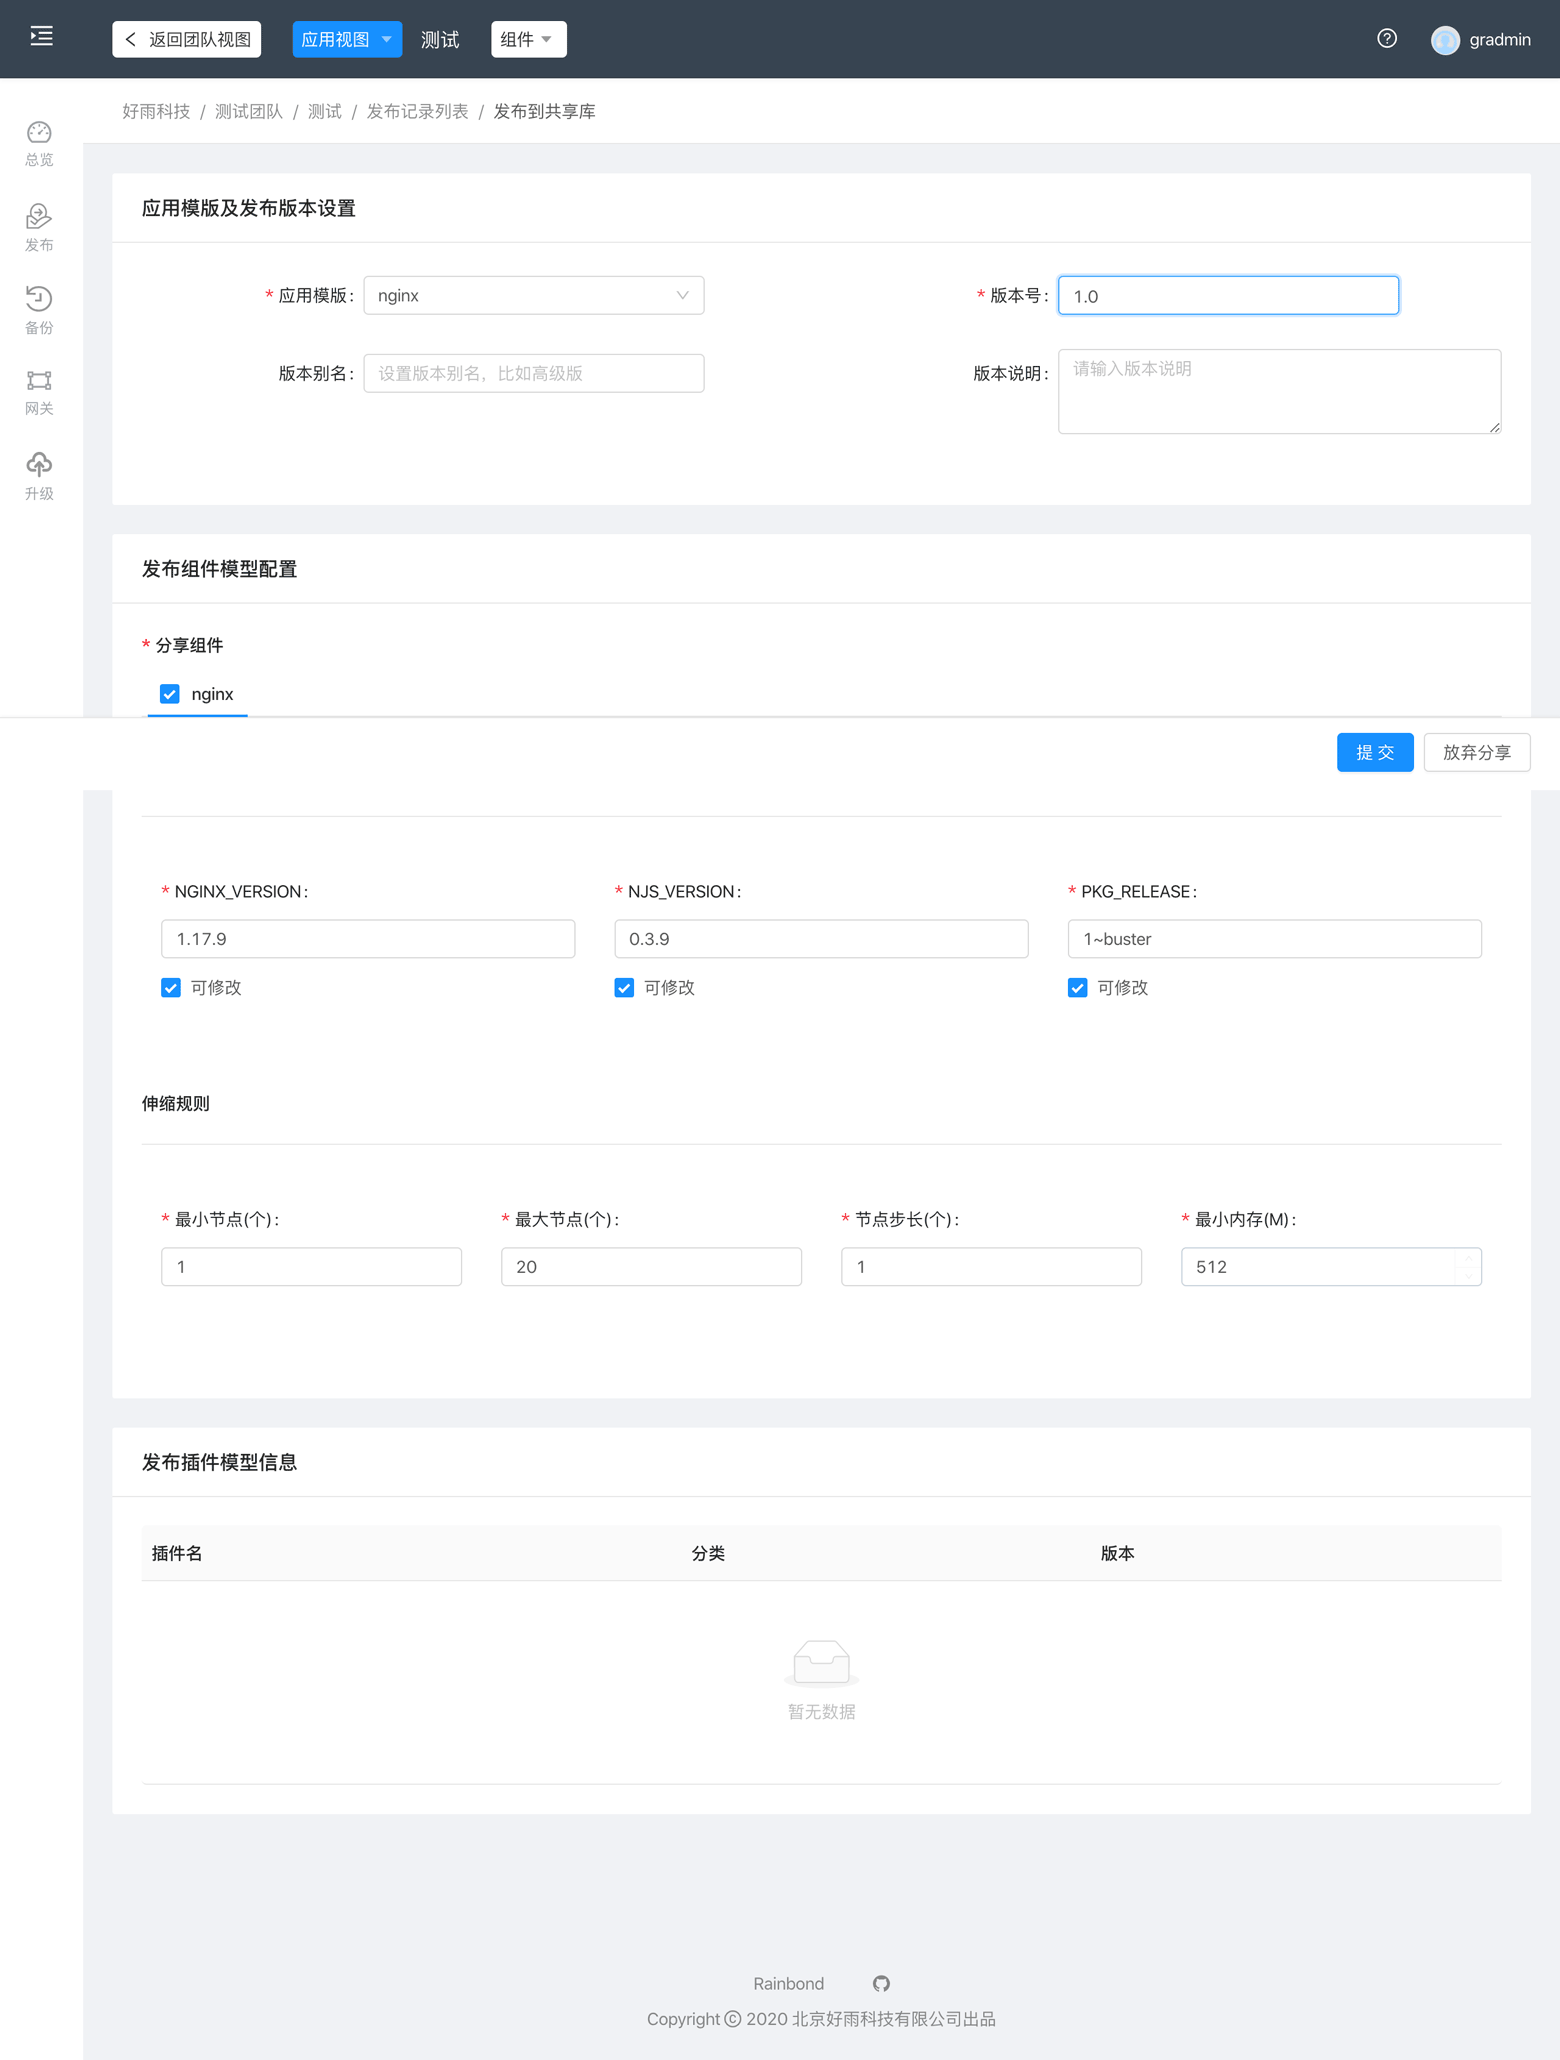Open the 组件 dropdown
This screenshot has height=2060, width=1560.
[x=528, y=39]
